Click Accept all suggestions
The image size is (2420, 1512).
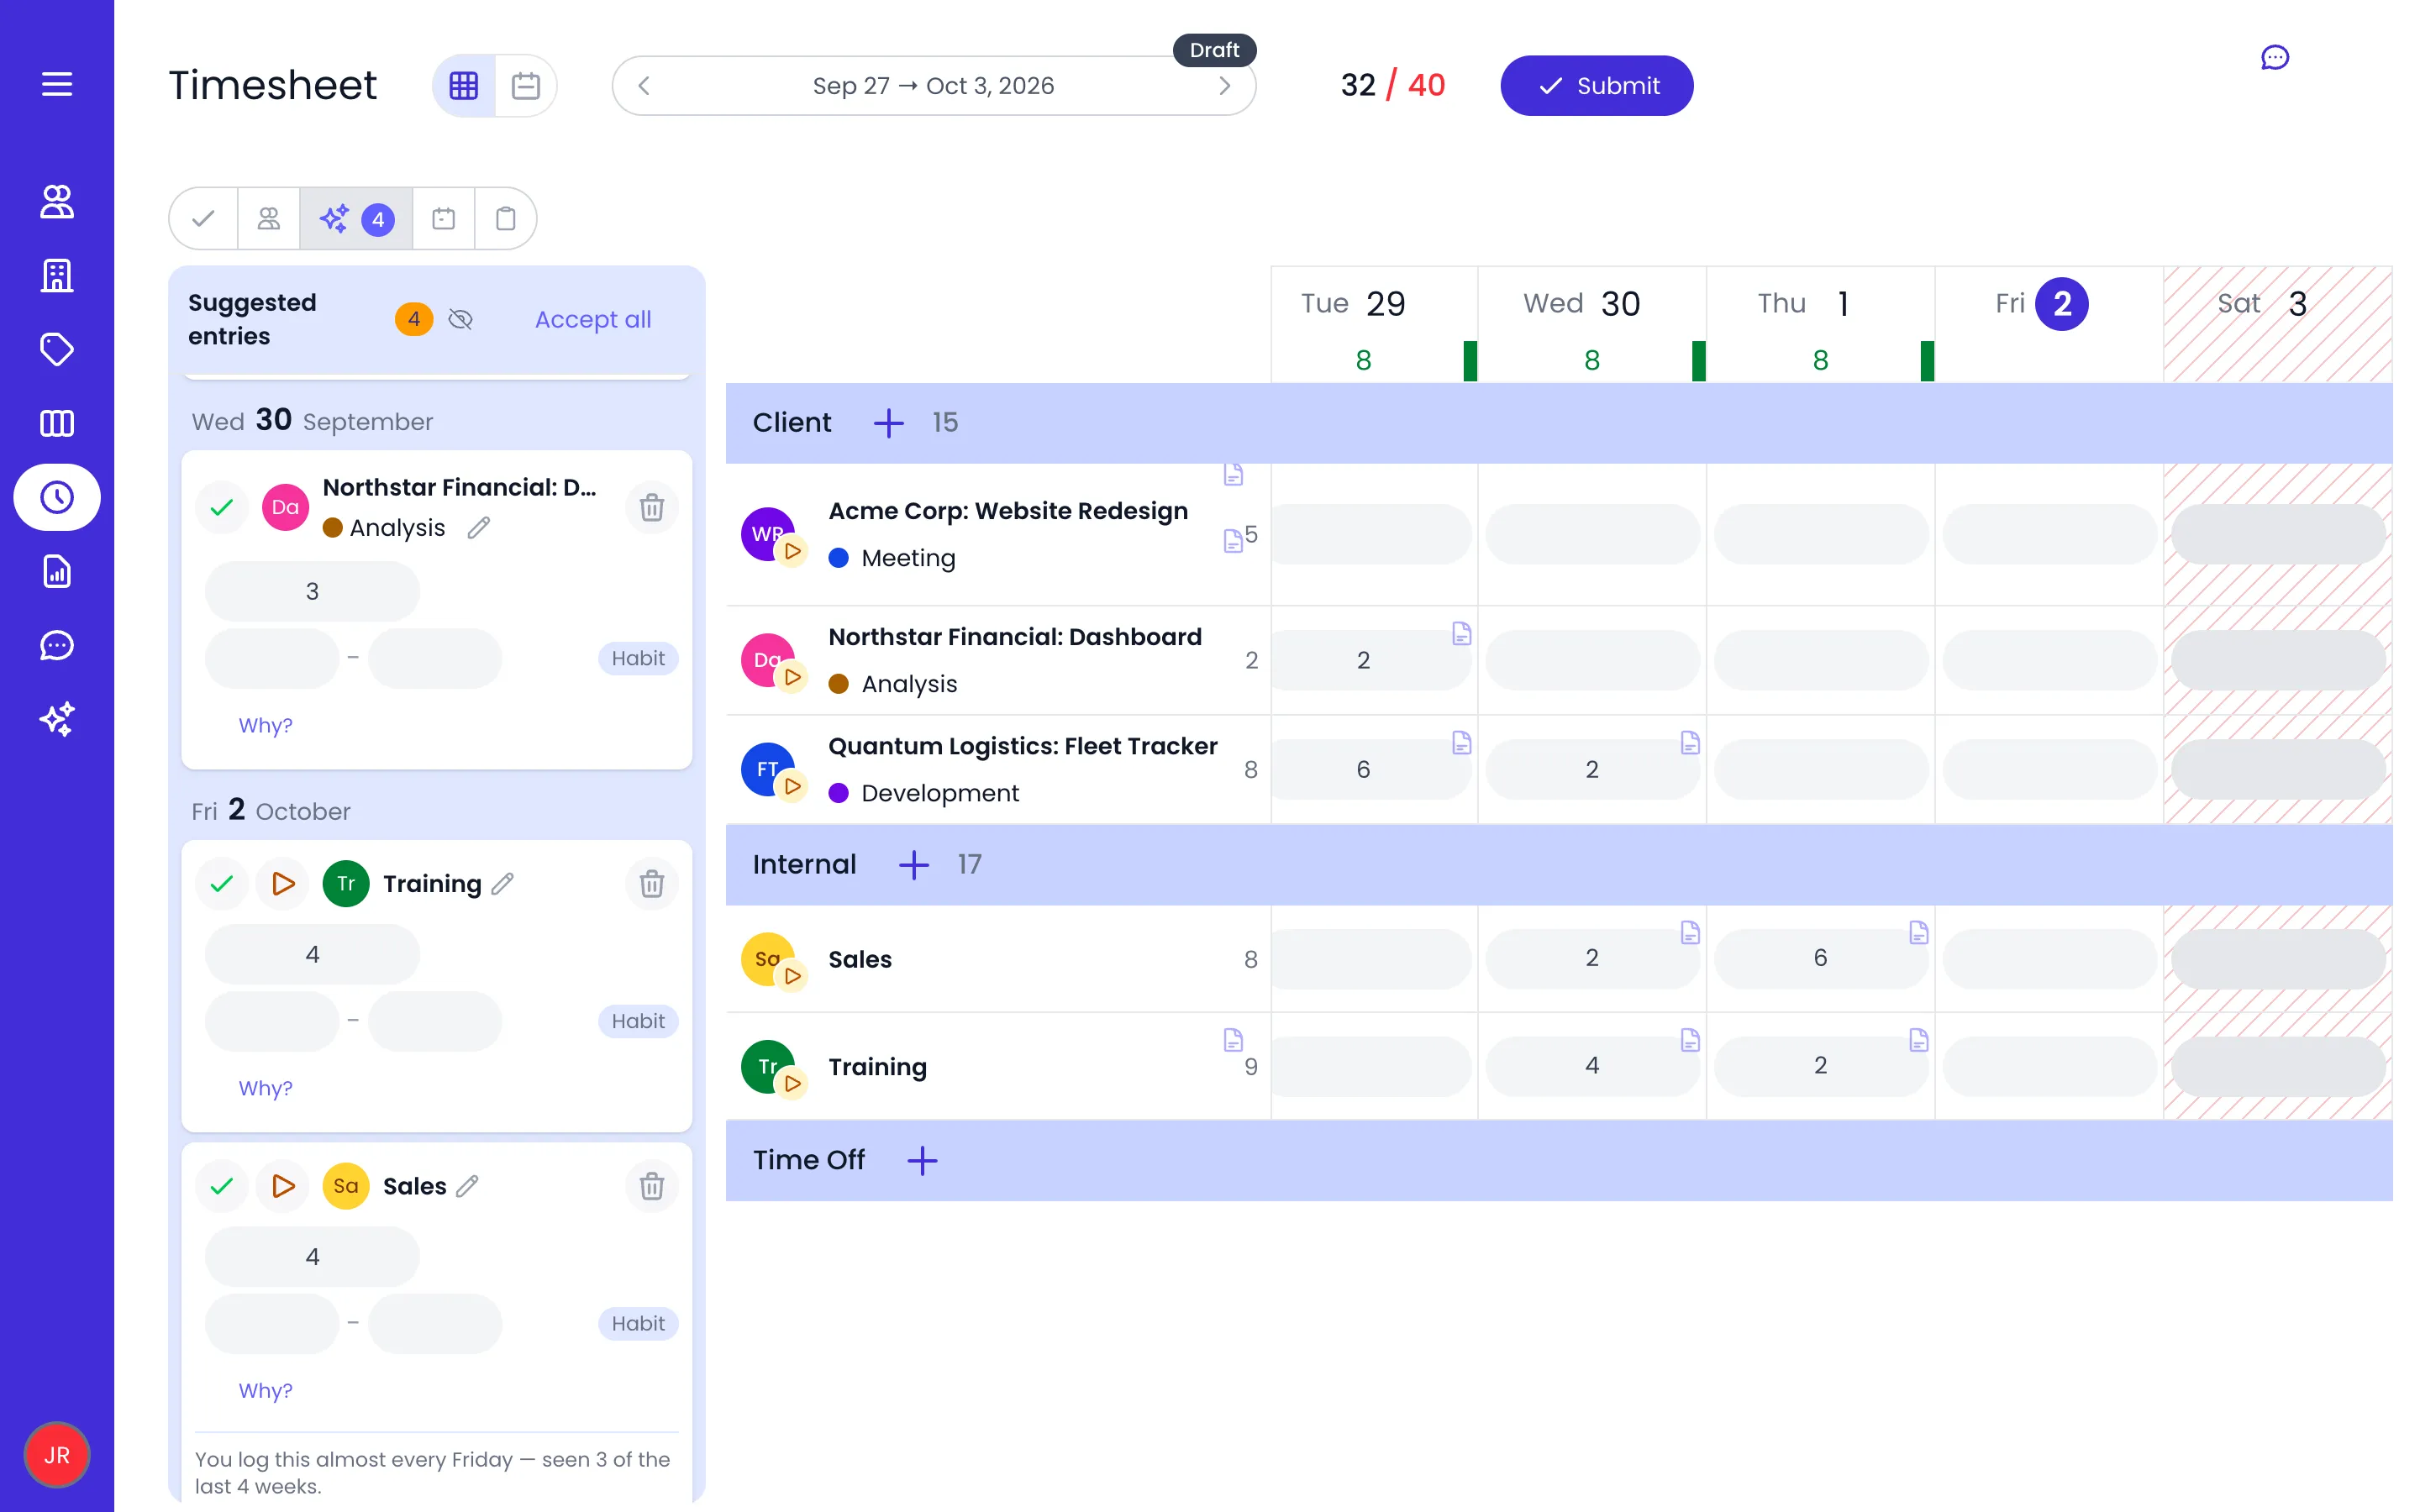[x=593, y=319]
